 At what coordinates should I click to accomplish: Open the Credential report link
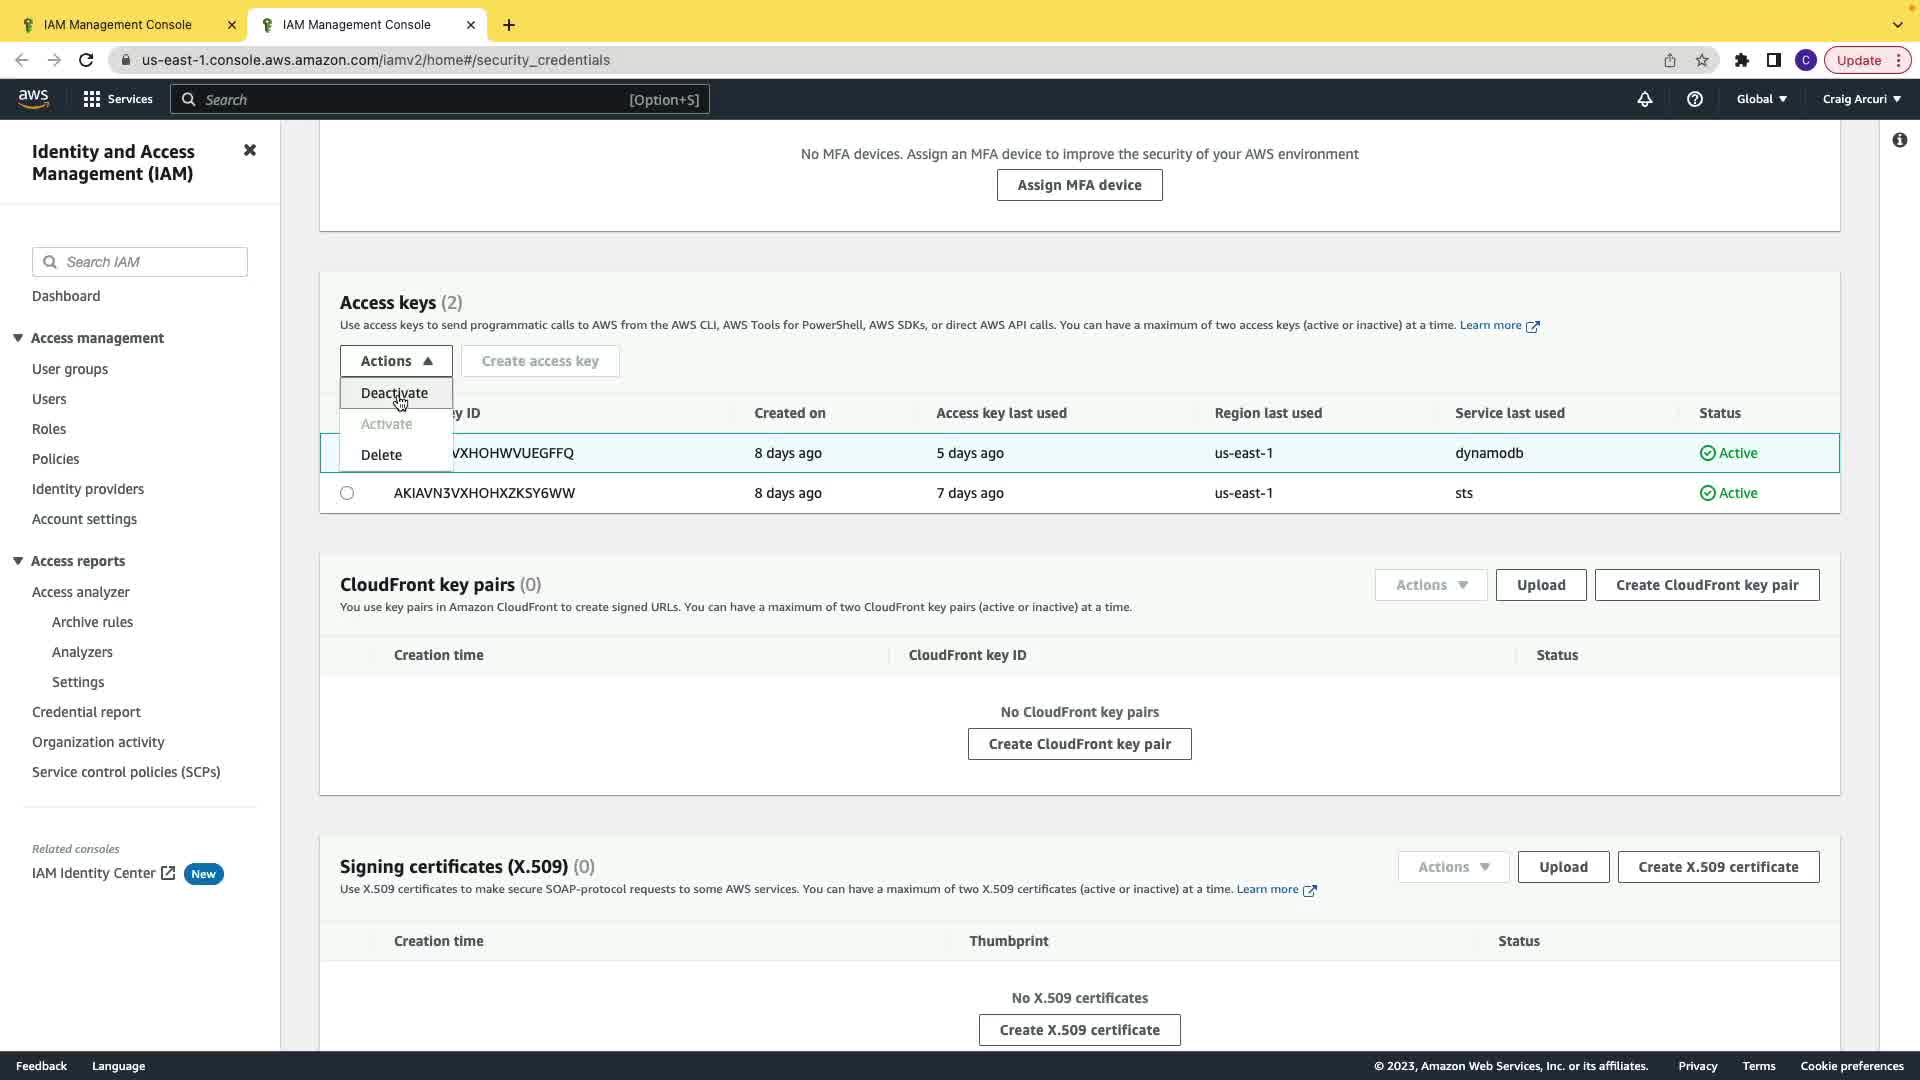click(86, 712)
